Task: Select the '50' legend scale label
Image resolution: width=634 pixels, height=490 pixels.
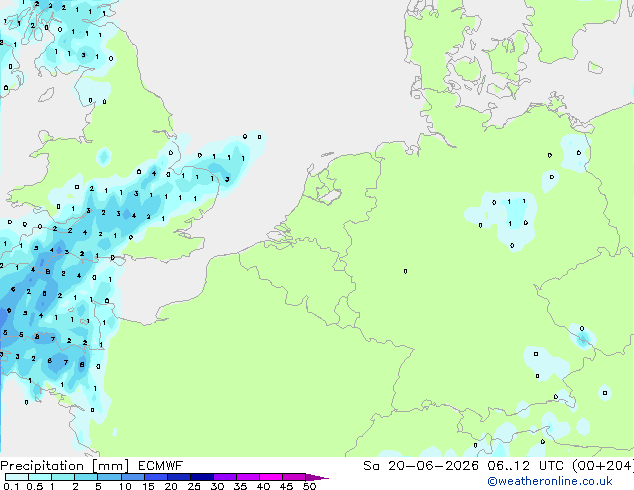Action: pyautogui.click(x=309, y=486)
